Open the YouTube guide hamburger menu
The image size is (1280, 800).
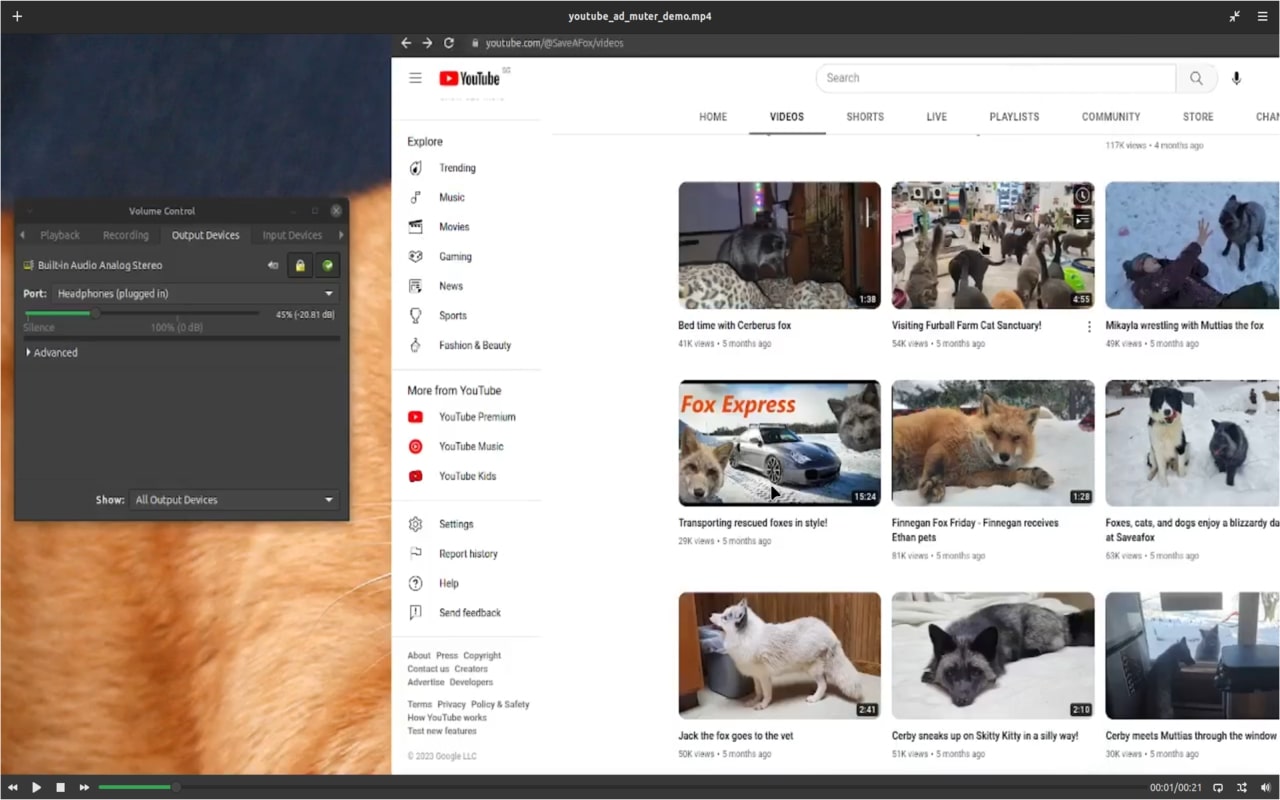coord(415,78)
